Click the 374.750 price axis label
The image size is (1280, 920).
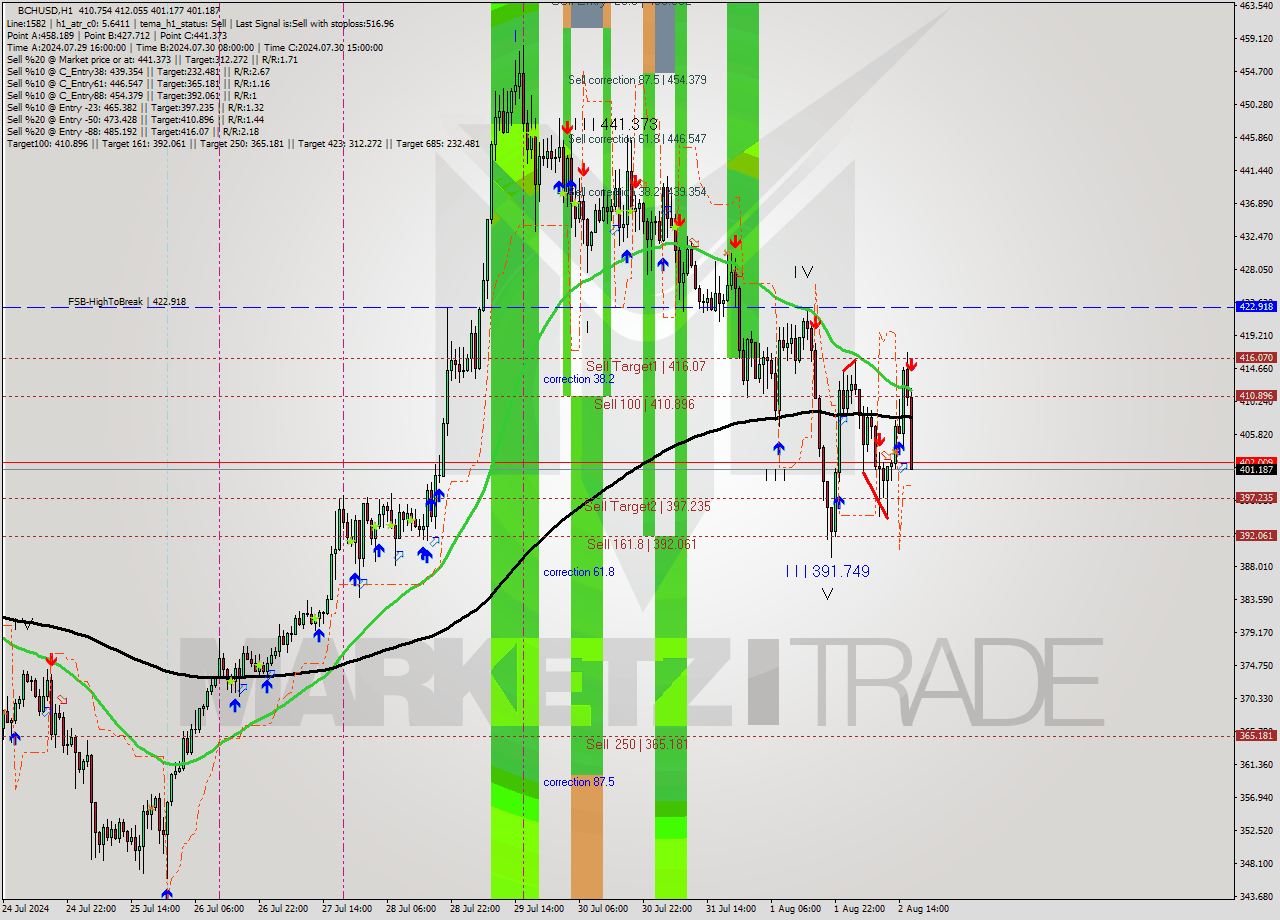(x=1254, y=665)
